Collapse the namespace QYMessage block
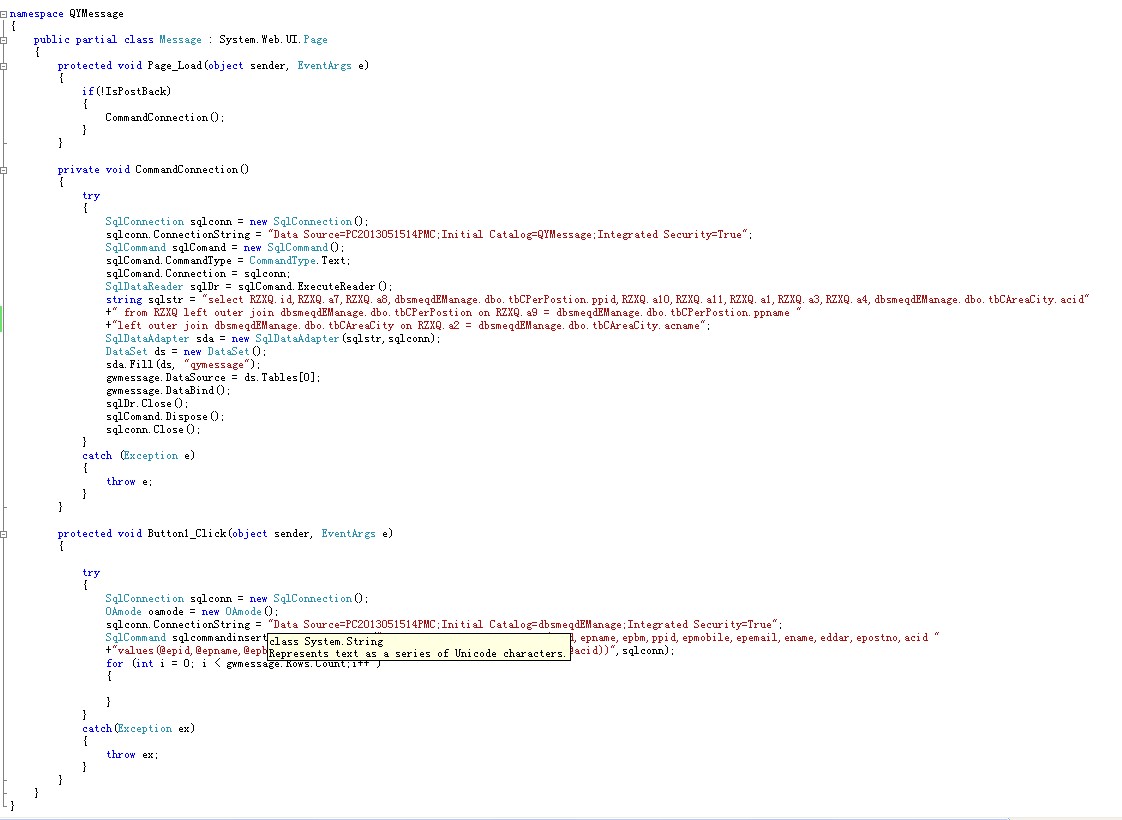The width and height of the screenshot is (1122, 820). (4, 14)
